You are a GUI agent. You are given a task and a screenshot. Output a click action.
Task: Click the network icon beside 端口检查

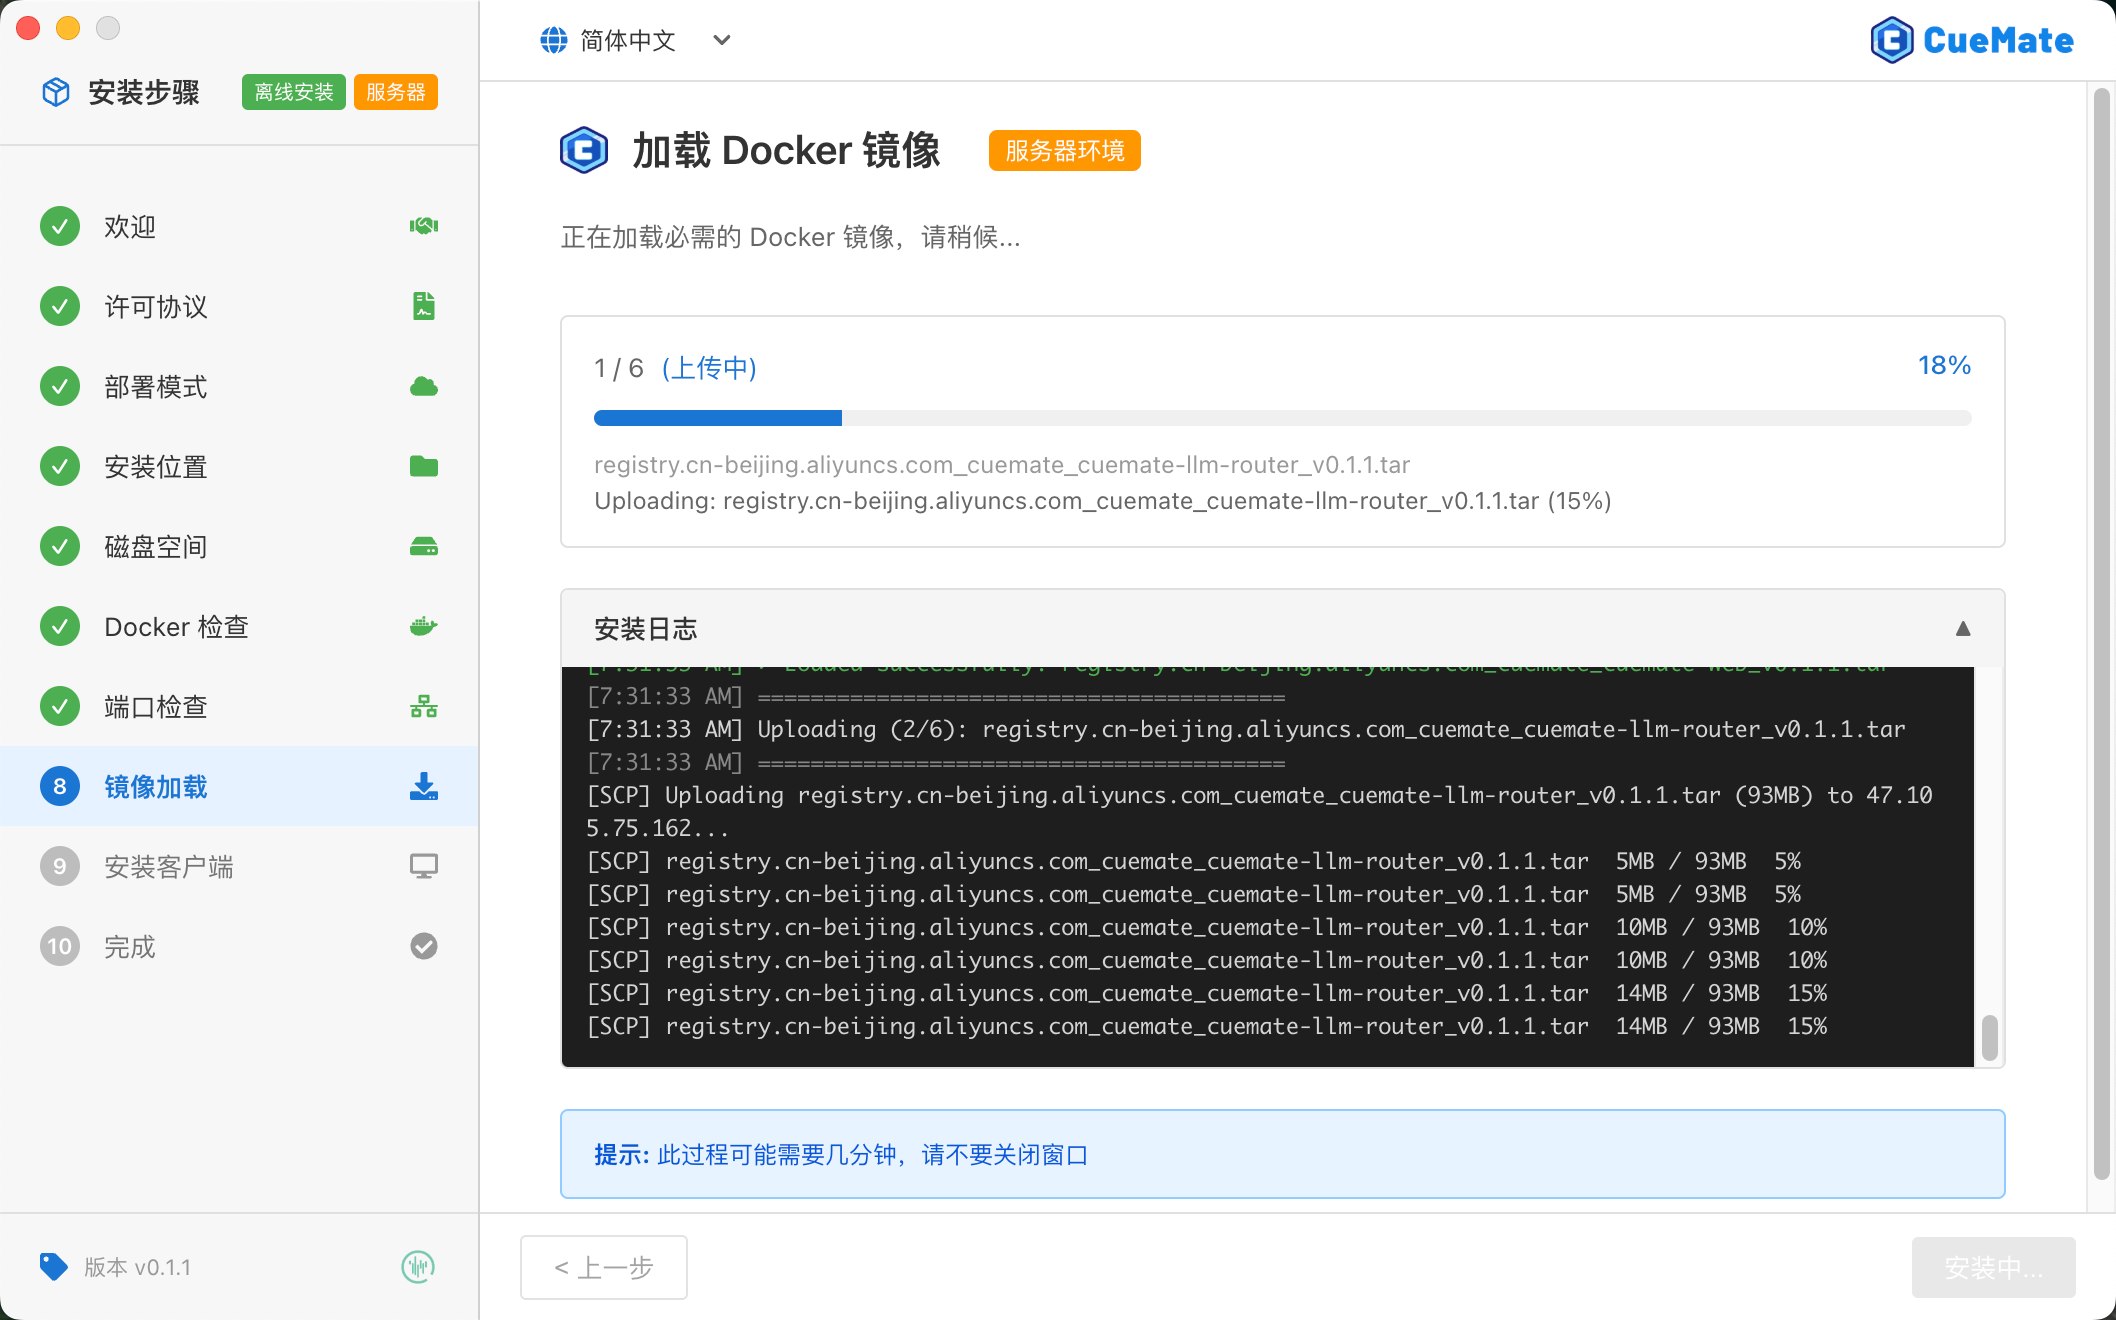click(x=423, y=706)
